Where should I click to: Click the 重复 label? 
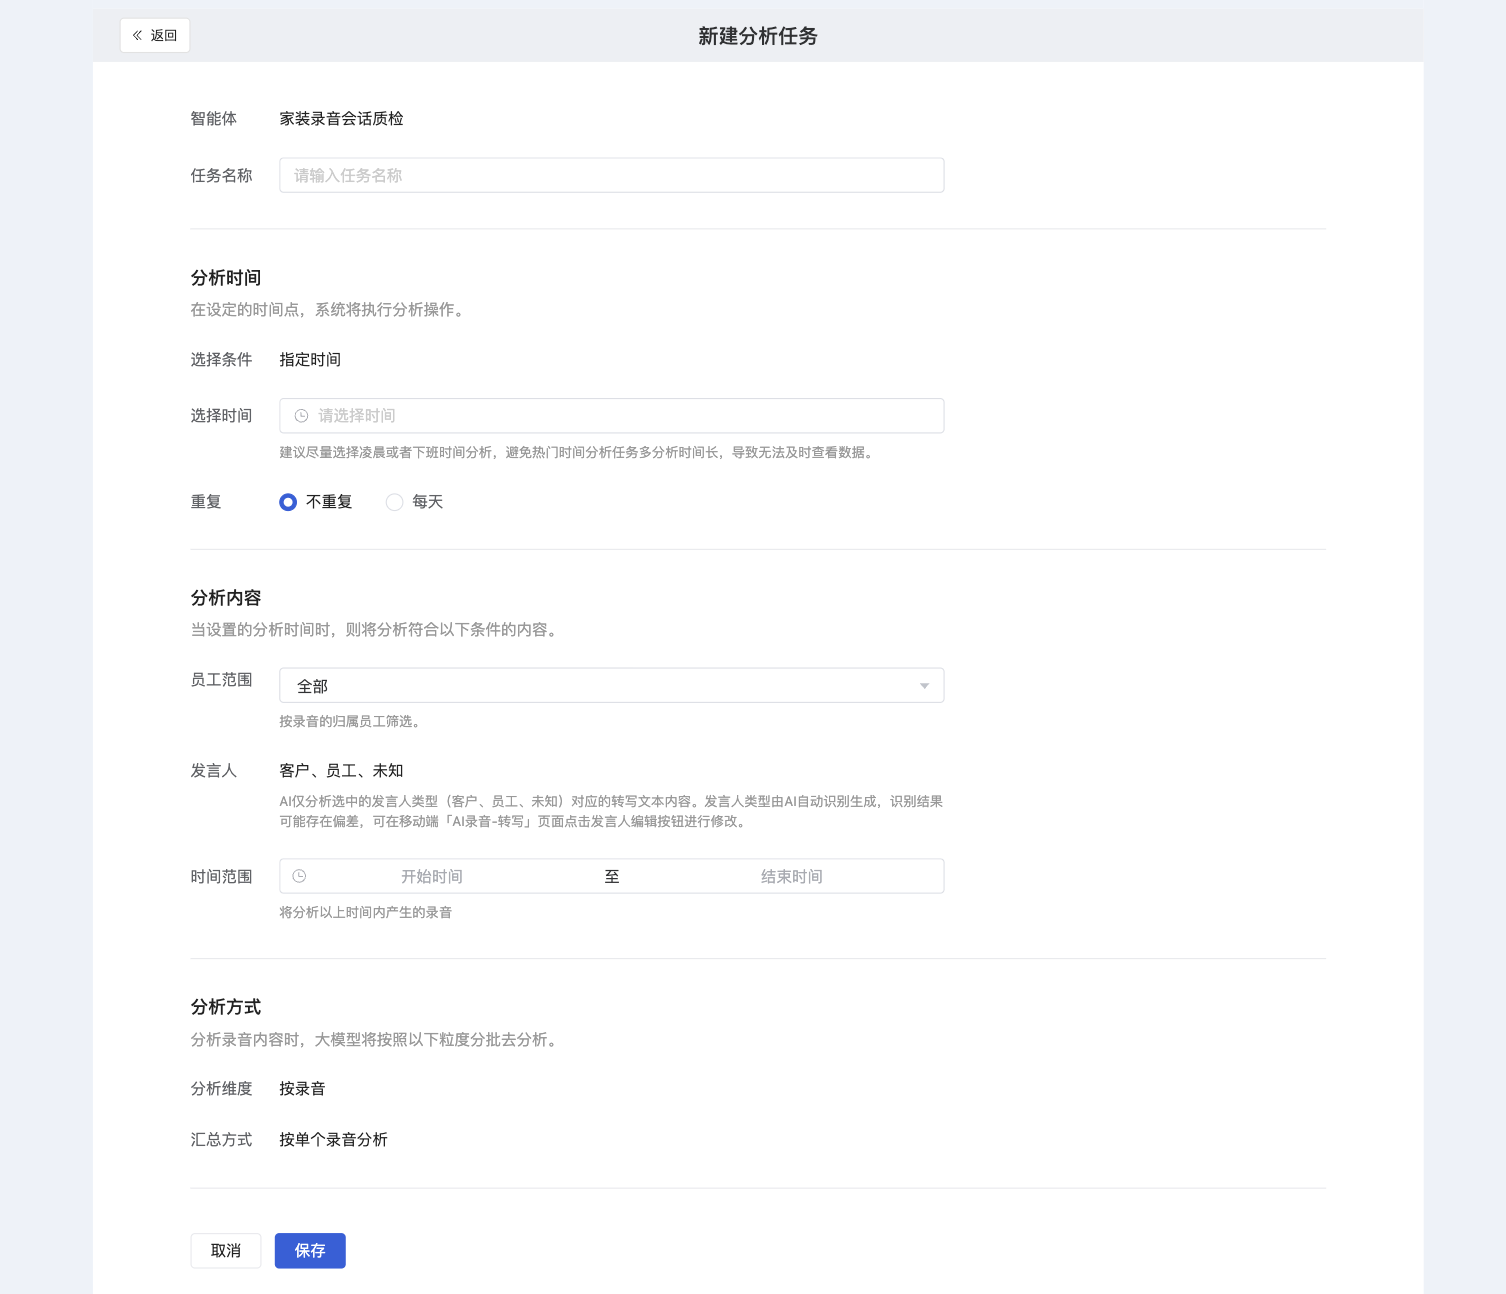click(205, 502)
